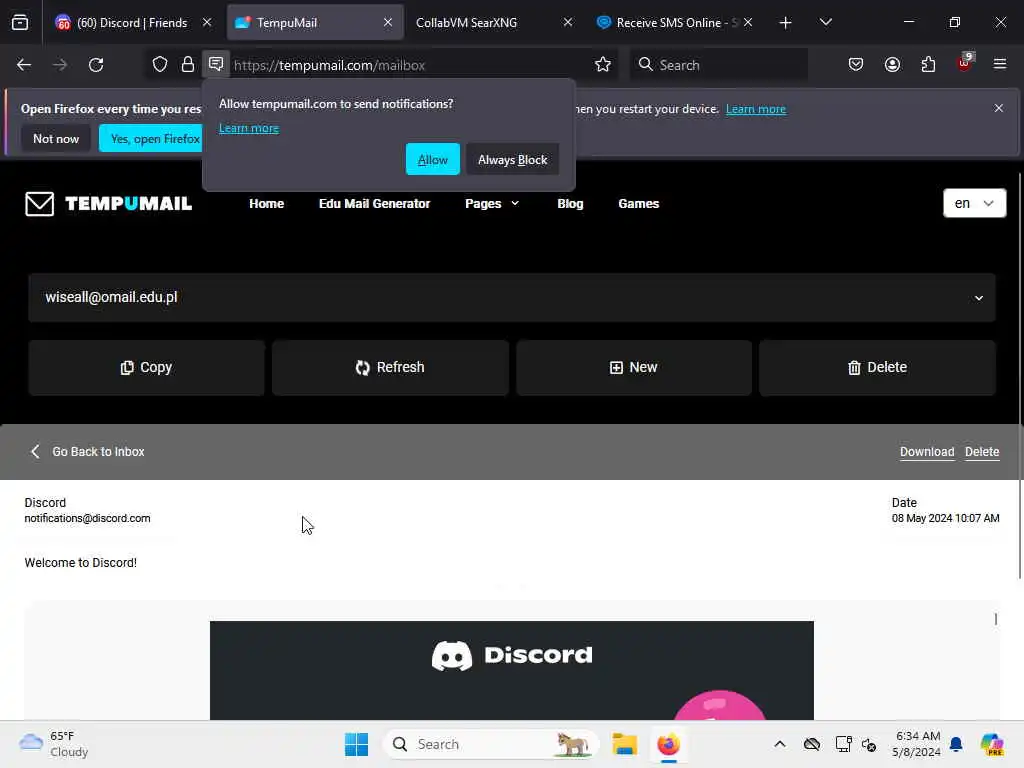This screenshot has height=768, width=1024.
Task: Dismiss the Open Firefox banner
Action: pyautogui.click(x=999, y=108)
